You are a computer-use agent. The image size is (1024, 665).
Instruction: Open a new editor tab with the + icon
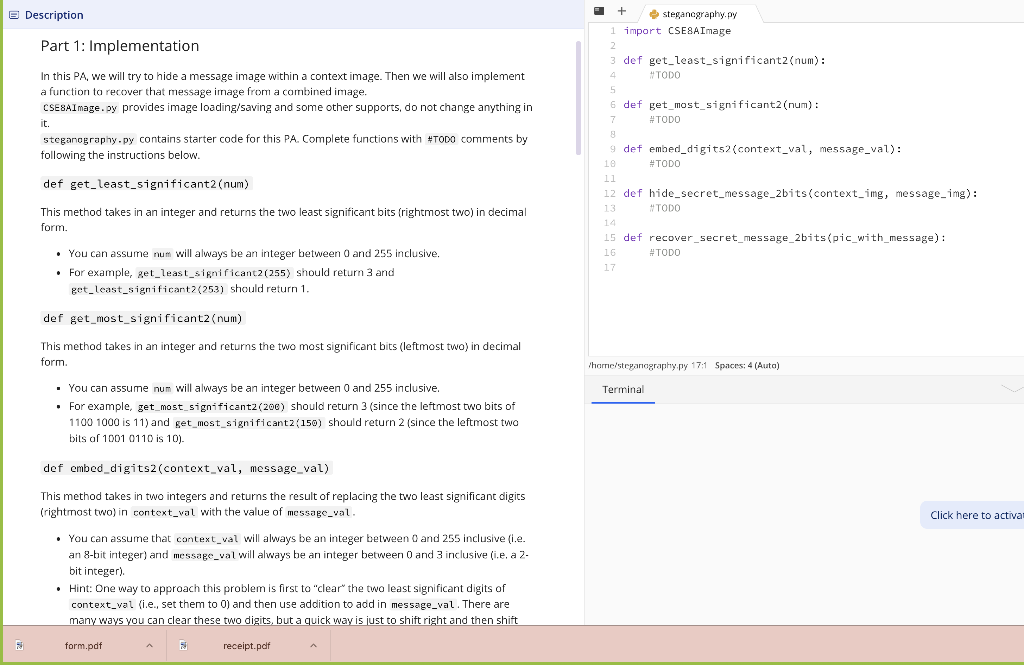[x=621, y=11]
